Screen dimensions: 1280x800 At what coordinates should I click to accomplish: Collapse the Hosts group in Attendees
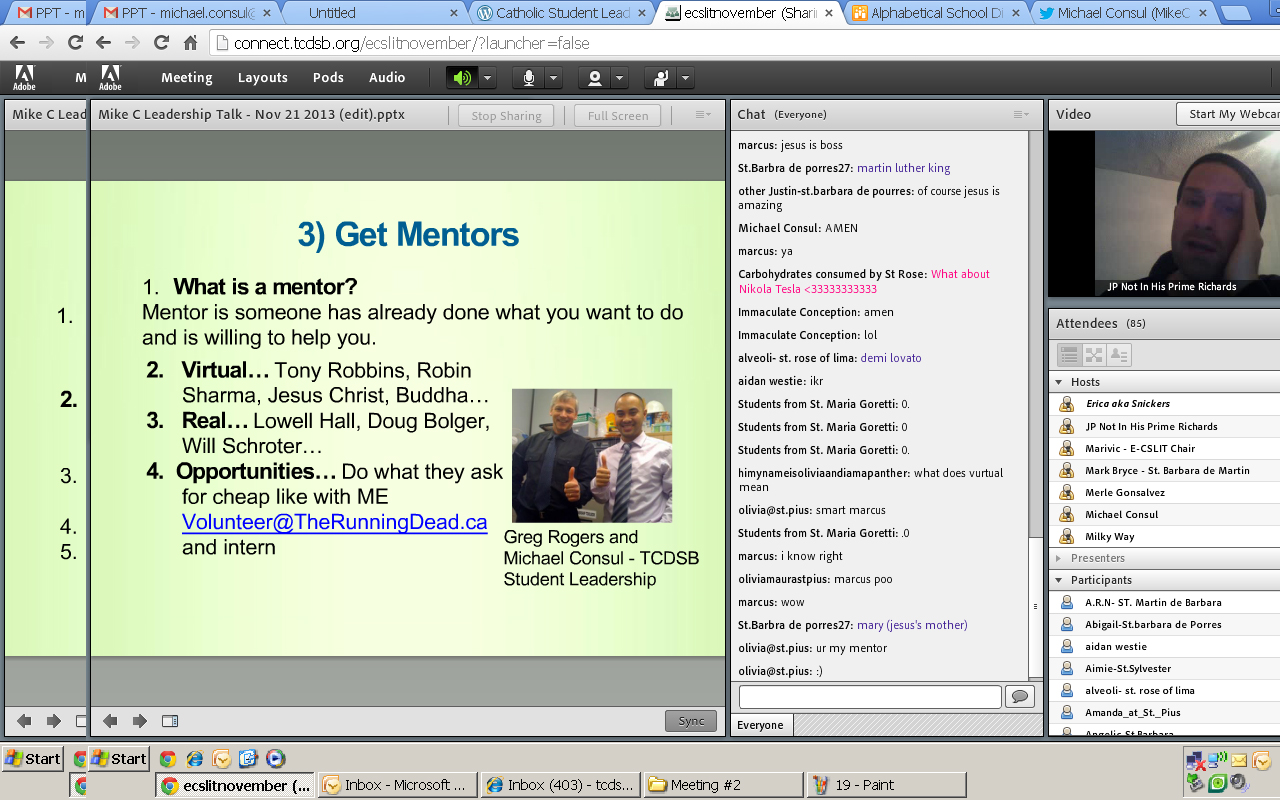click(1059, 382)
